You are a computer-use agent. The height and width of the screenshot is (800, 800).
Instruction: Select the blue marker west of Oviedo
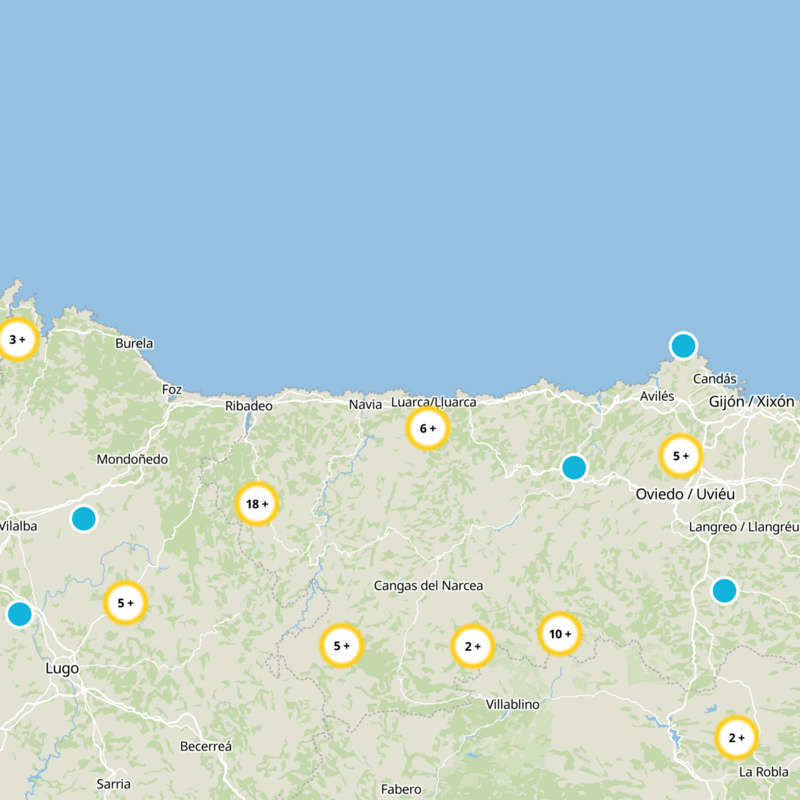point(573,467)
